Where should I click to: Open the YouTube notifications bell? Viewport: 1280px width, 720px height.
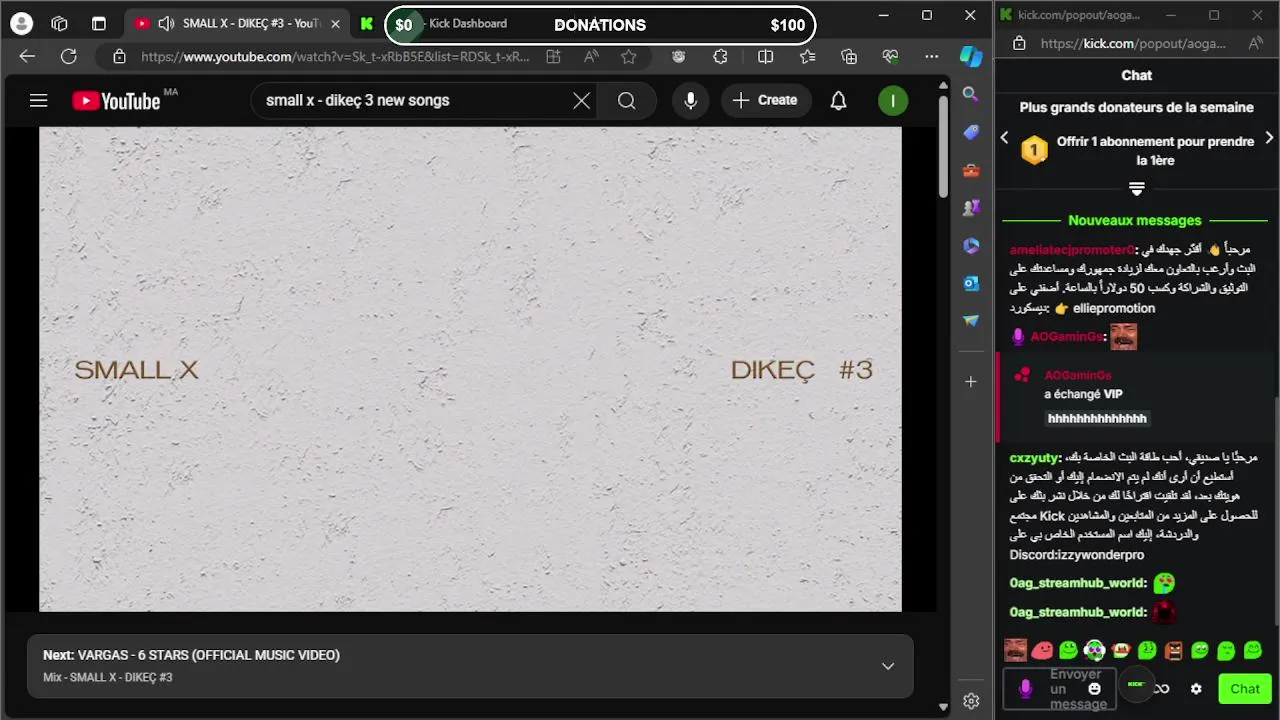[838, 100]
